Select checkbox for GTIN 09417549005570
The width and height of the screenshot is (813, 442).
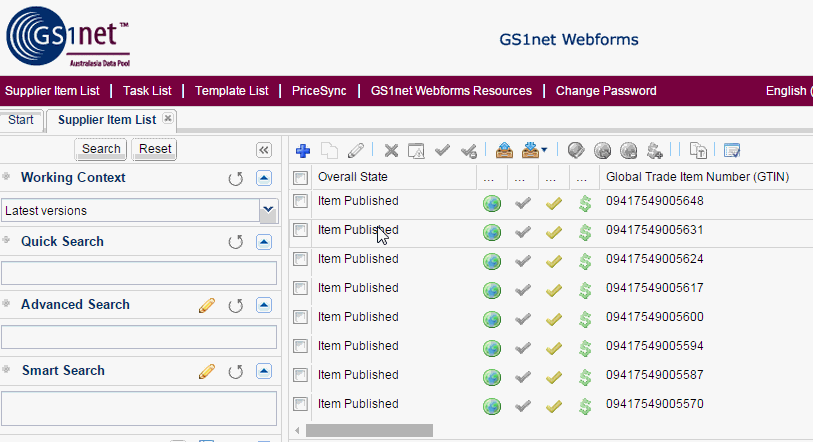[x=300, y=404]
